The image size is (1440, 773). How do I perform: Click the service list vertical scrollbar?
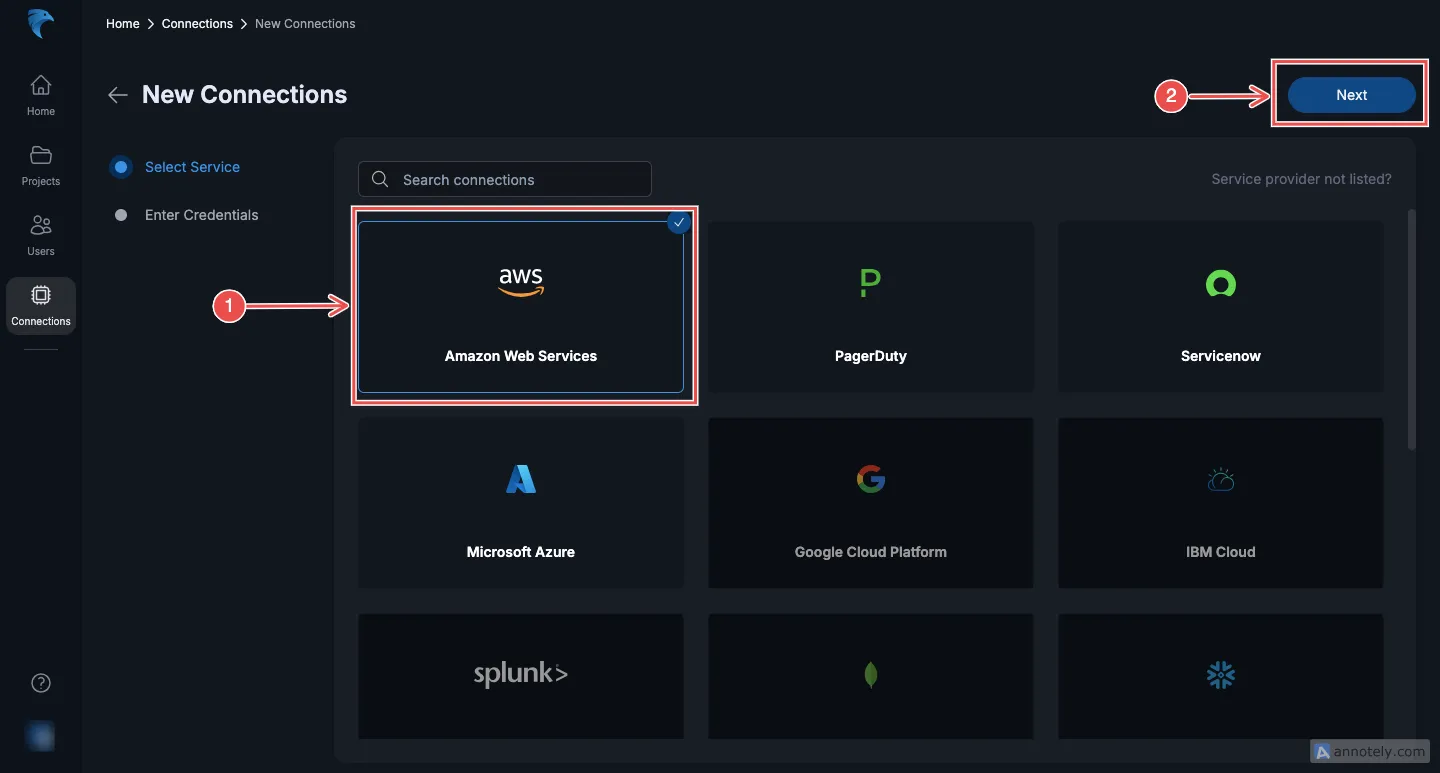point(1412,330)
